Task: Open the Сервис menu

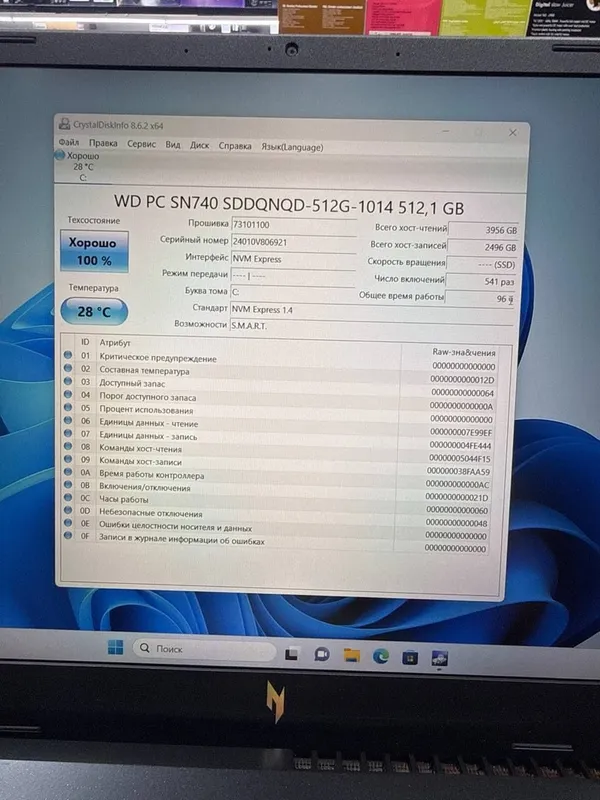Action: [x=141, y=144]
